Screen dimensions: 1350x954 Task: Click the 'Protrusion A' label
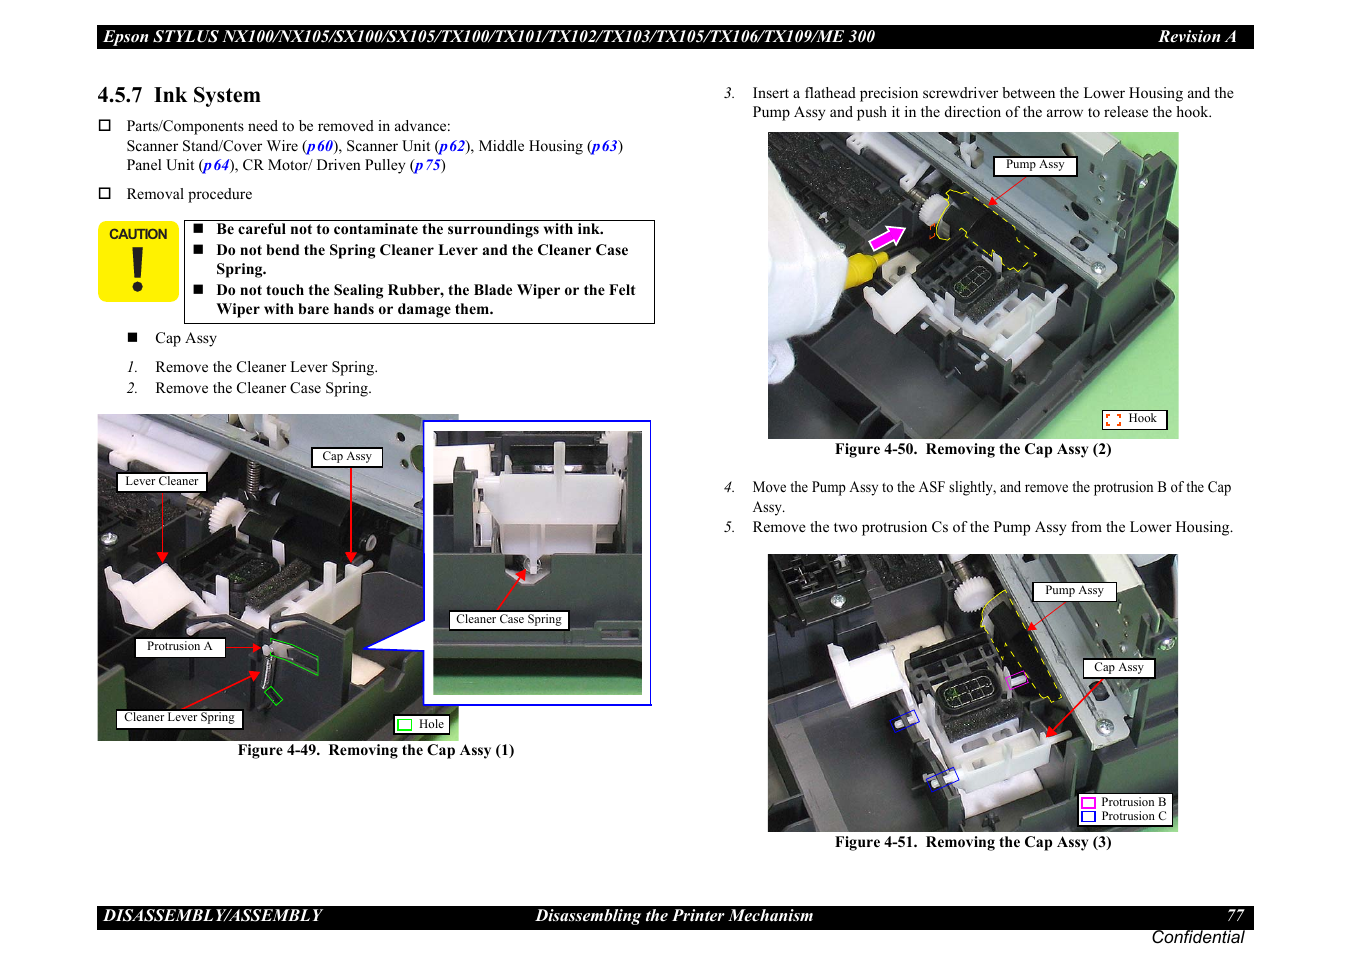[x=180, y=647]
